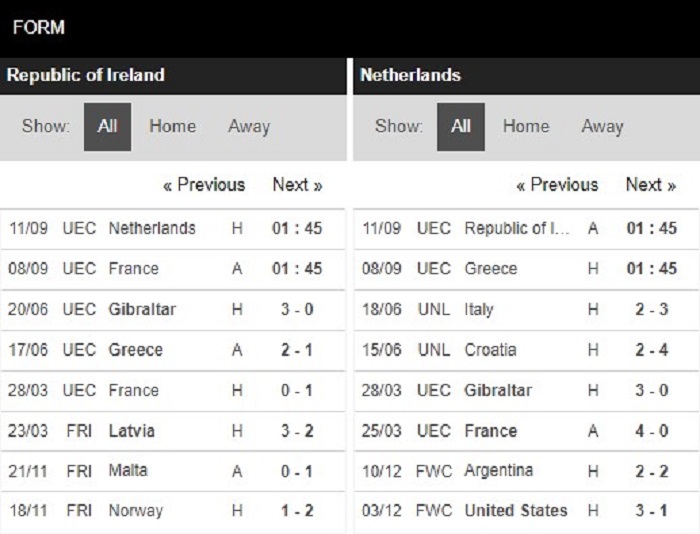Open the United States 3 - 1 result
700x534 pixels.
(527, 512)
